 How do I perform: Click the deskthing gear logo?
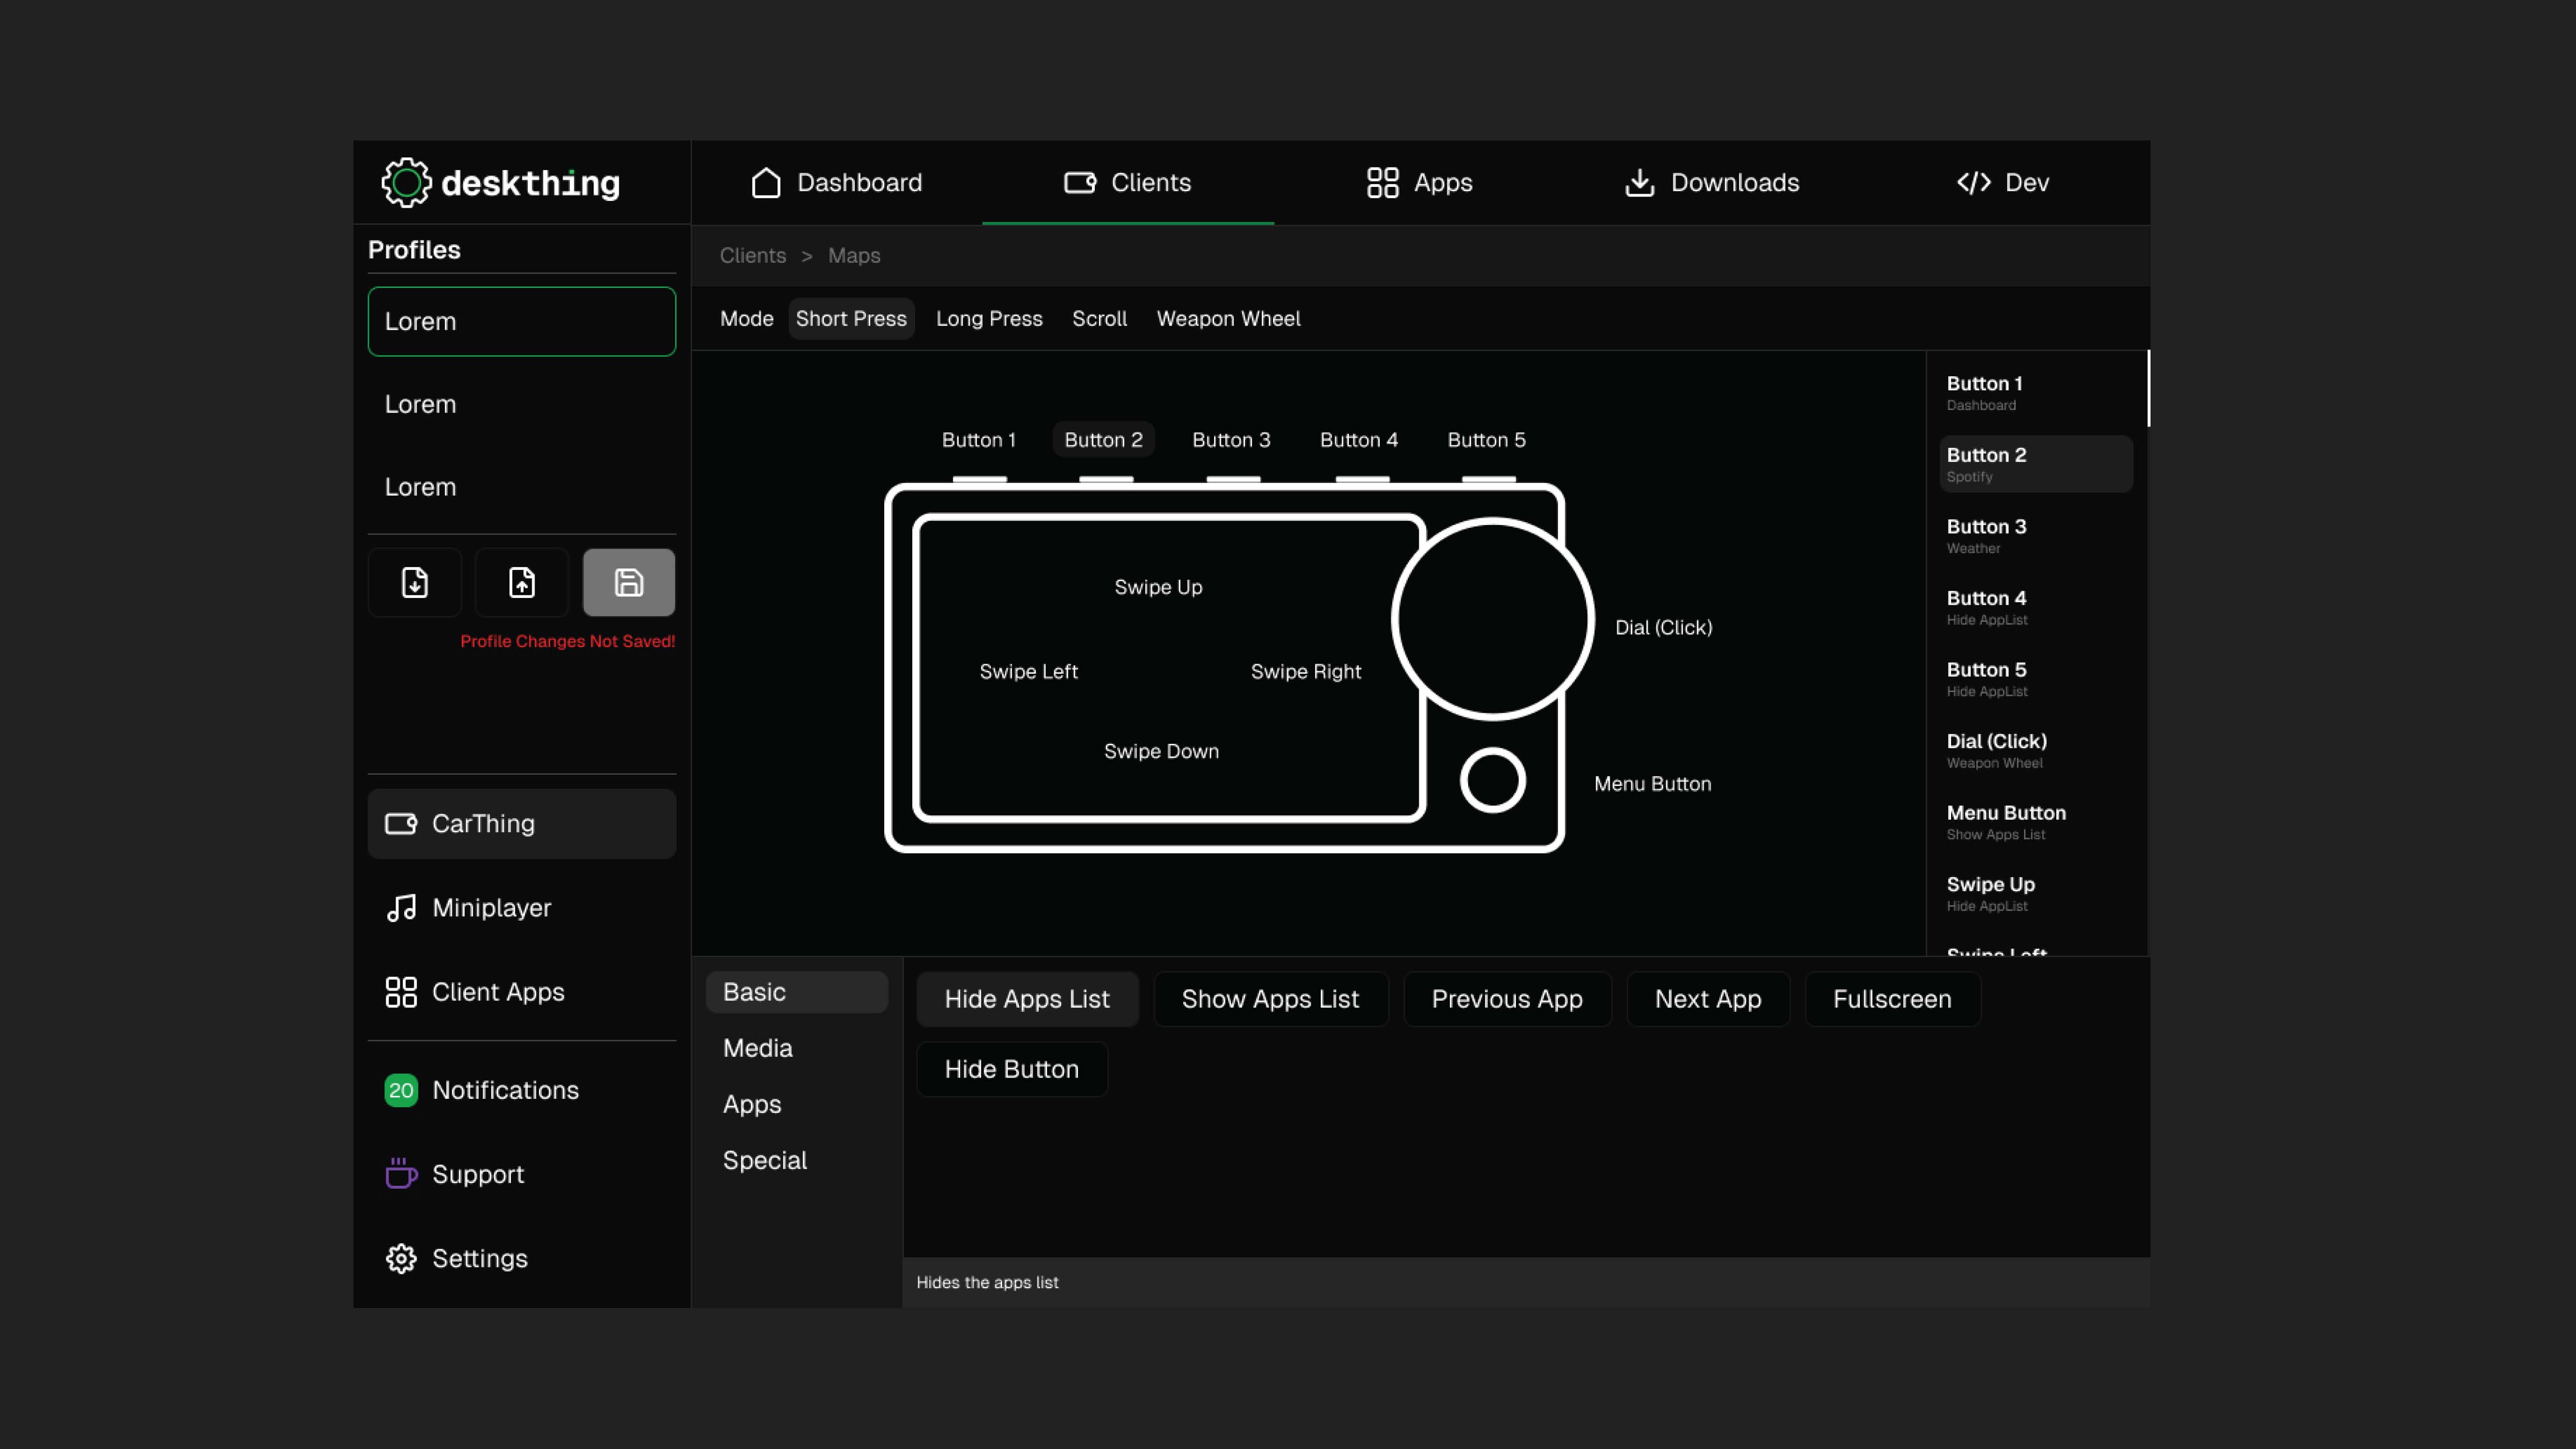[406, 182]
